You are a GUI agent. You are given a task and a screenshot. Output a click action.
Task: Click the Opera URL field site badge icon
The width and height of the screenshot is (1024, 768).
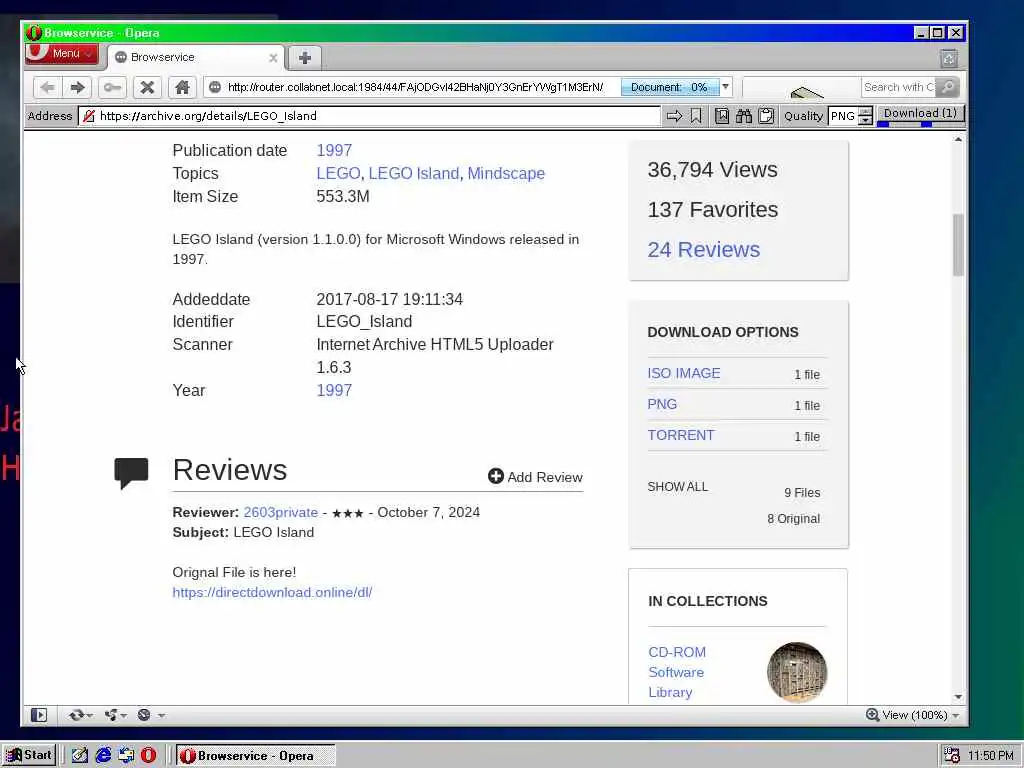pos(215,88)
